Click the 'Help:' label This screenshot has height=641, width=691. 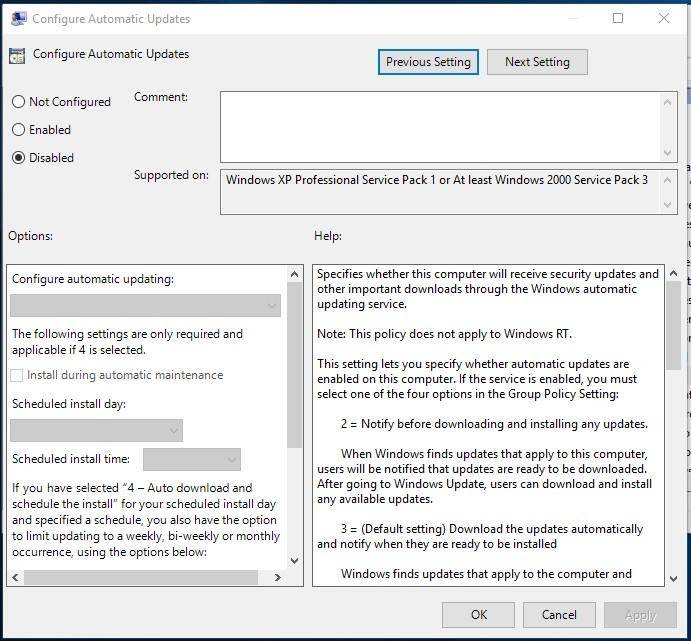tap(328, 236)
